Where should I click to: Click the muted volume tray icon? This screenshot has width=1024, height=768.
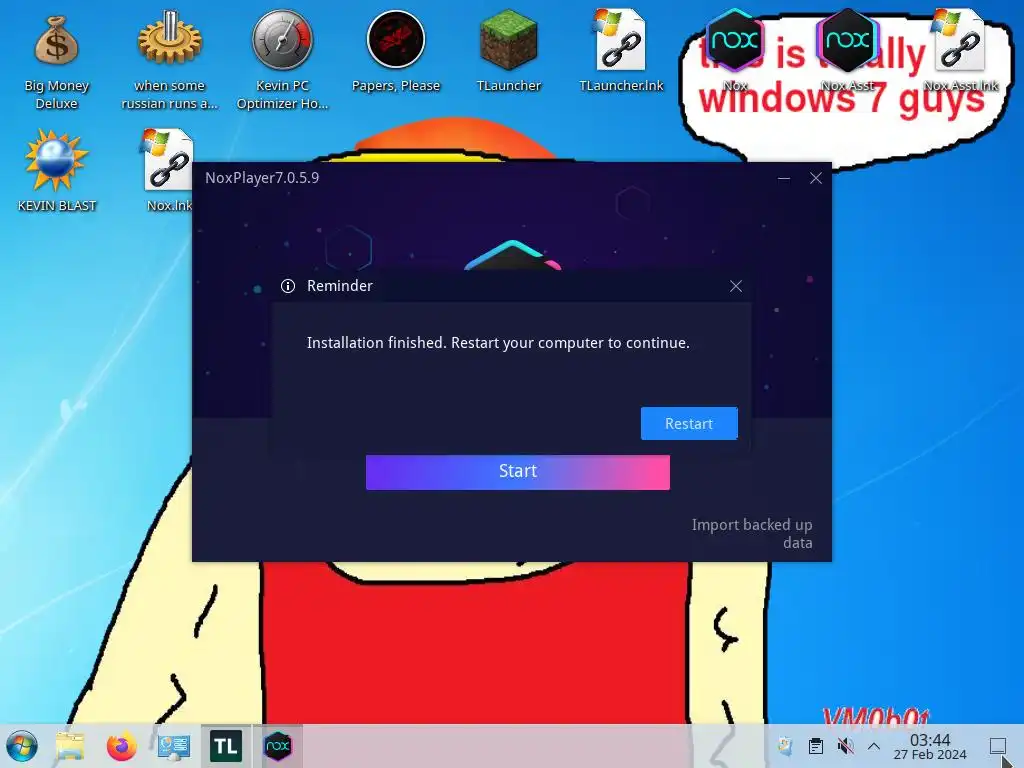coord(845,746)
